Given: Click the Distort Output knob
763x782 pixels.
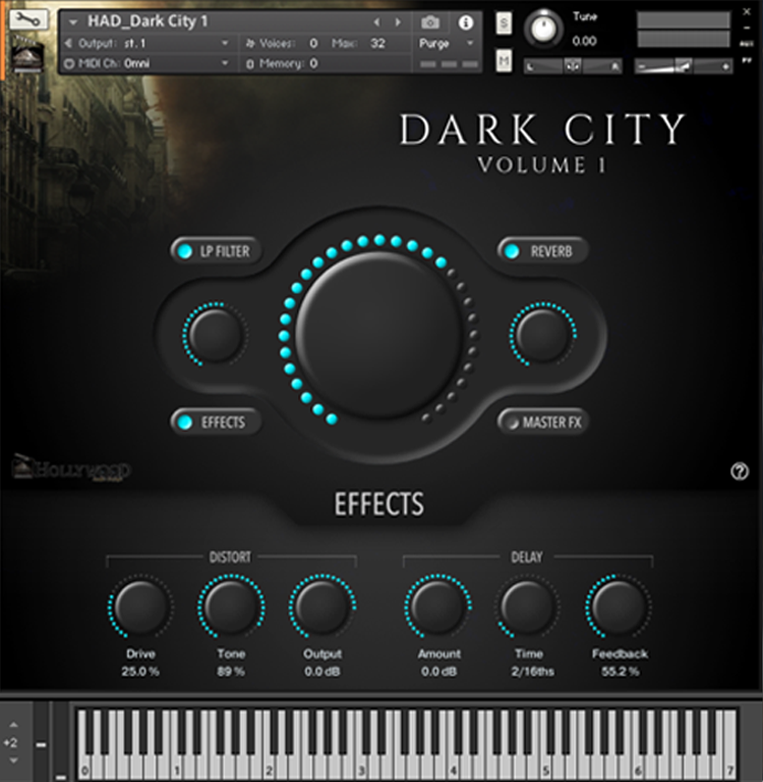Looking at the screenshot, I should pyautogui.click(x=322, y=607).
